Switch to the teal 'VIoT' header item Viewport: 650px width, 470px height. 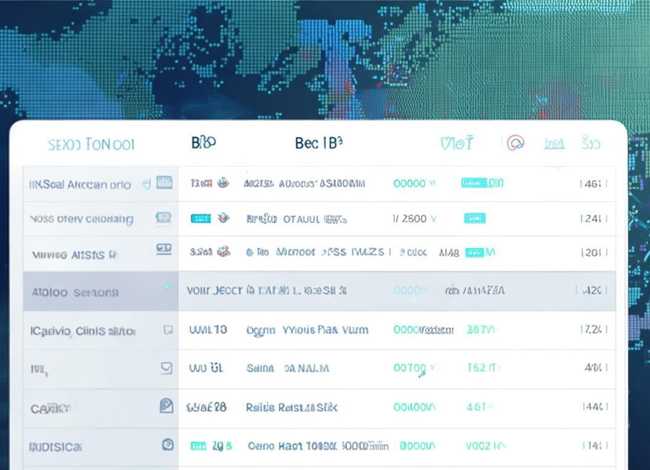point(456,143)
